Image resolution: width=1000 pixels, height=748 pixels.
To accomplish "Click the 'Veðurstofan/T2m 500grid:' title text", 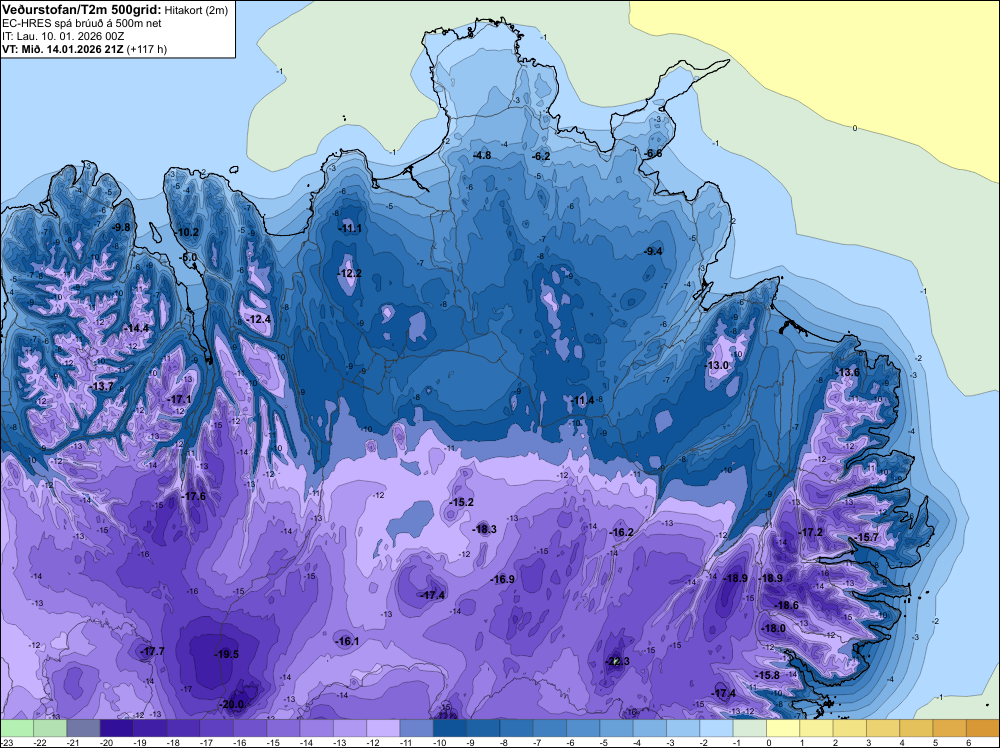I will [x=82, y=10].
